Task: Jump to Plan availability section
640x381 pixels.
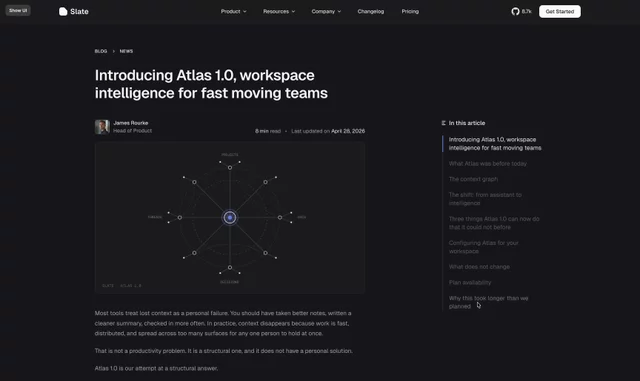Action: [x=470, y=283]
